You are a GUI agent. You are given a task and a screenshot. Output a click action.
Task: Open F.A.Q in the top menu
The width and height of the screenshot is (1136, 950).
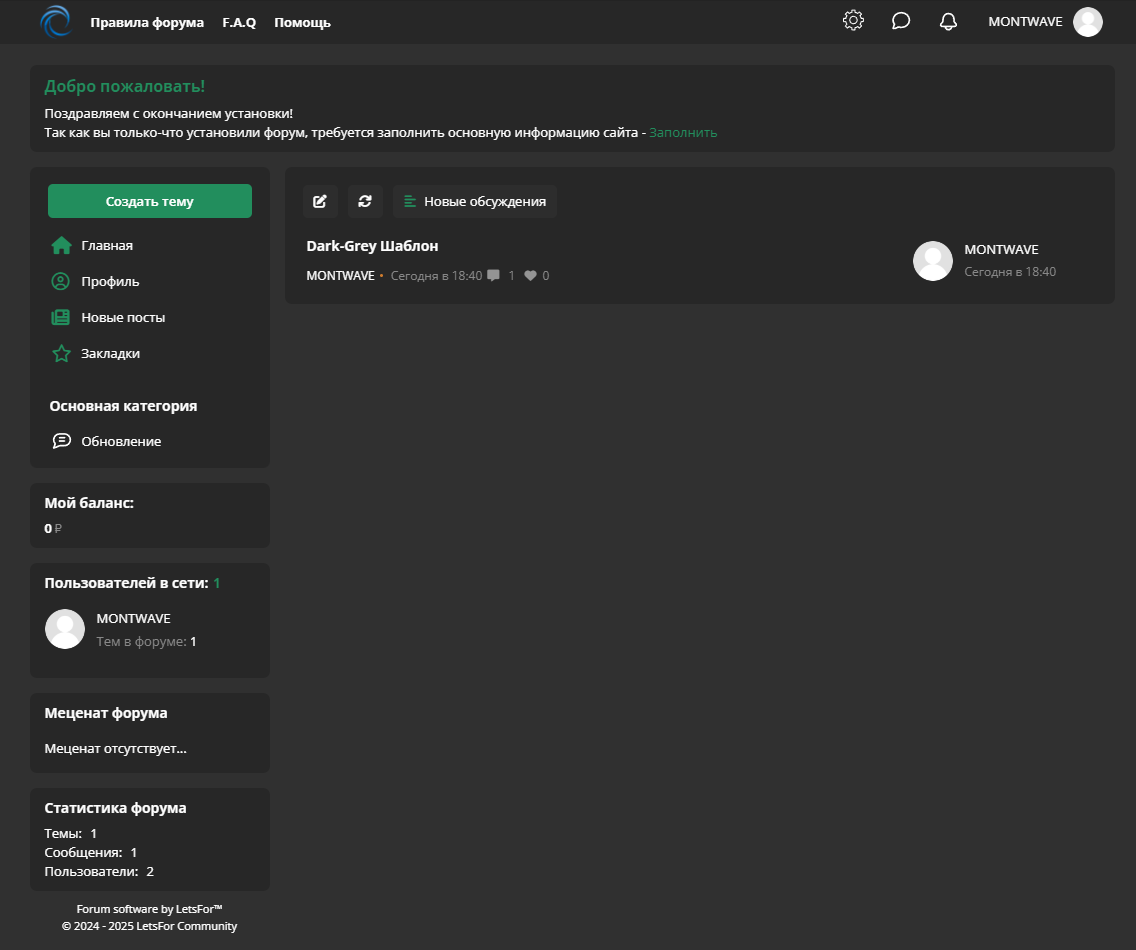[239, 22]
